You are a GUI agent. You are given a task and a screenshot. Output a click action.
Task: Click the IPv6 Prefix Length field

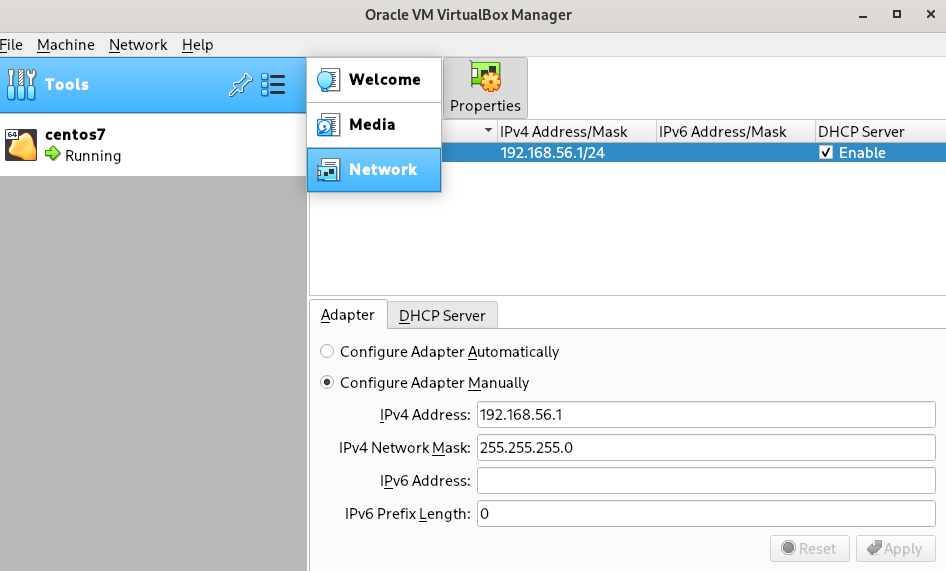[706, 514]
